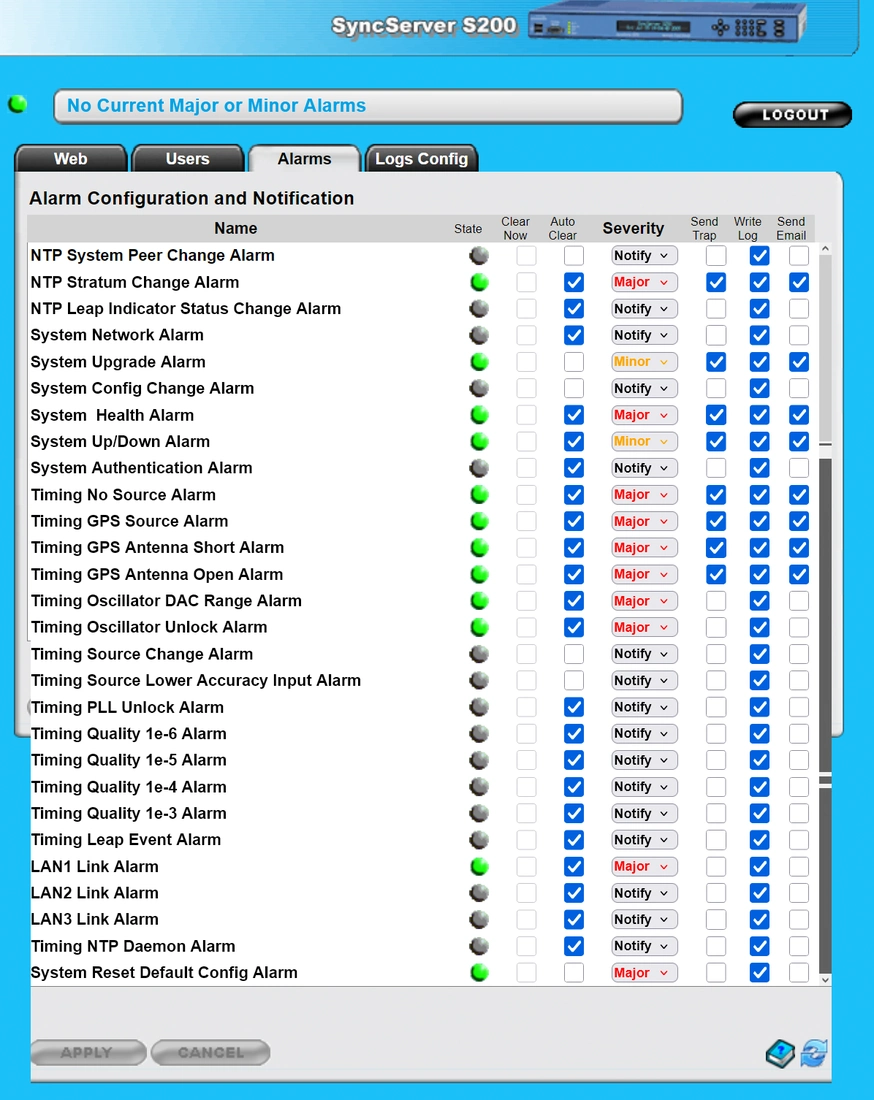Click the alarm list scroll down arrow
This screenshot has height=1100, width=874.
point(826,980)
